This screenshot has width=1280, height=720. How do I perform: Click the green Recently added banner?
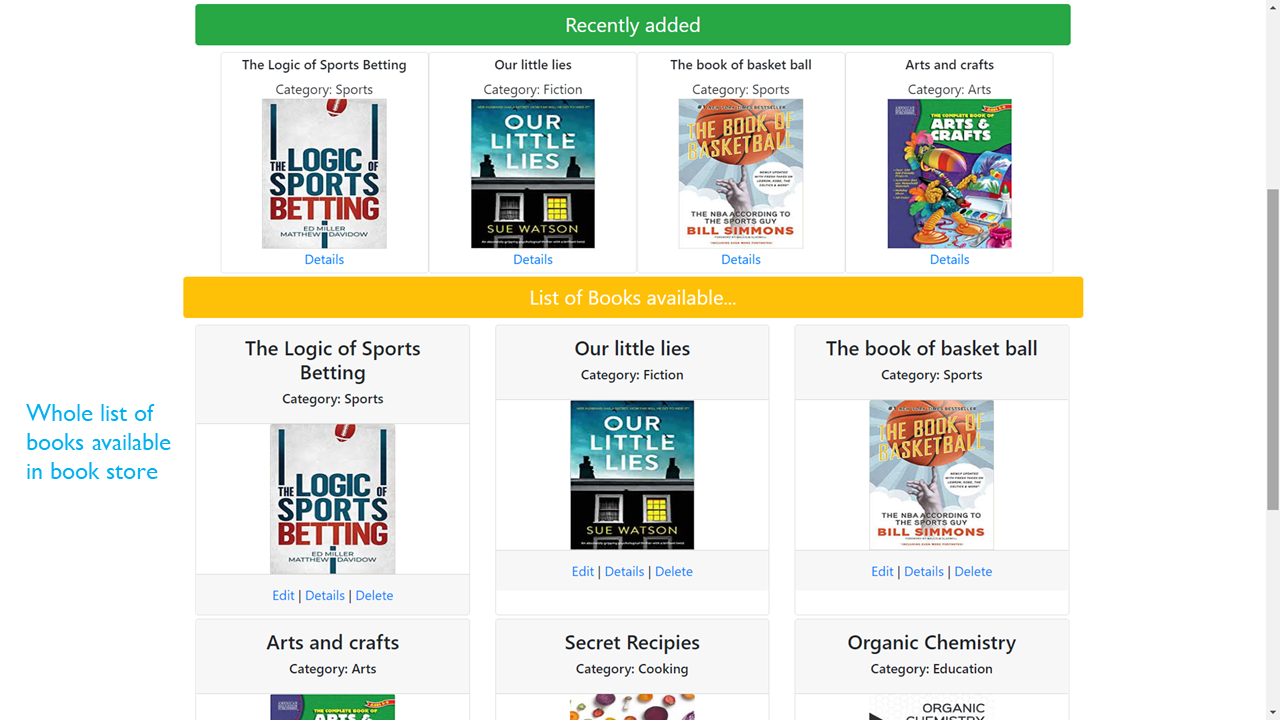pos(633,25)
